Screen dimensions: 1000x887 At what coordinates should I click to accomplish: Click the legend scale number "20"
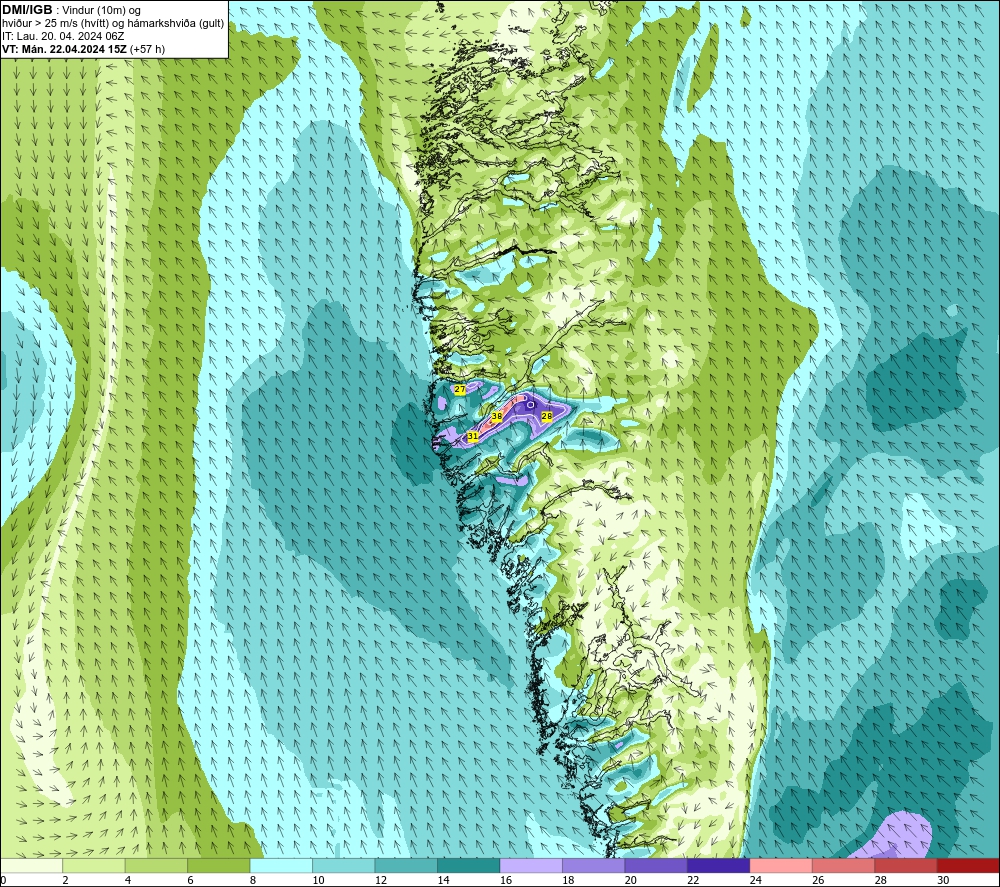pyautogui.click(x=631, y=880)
